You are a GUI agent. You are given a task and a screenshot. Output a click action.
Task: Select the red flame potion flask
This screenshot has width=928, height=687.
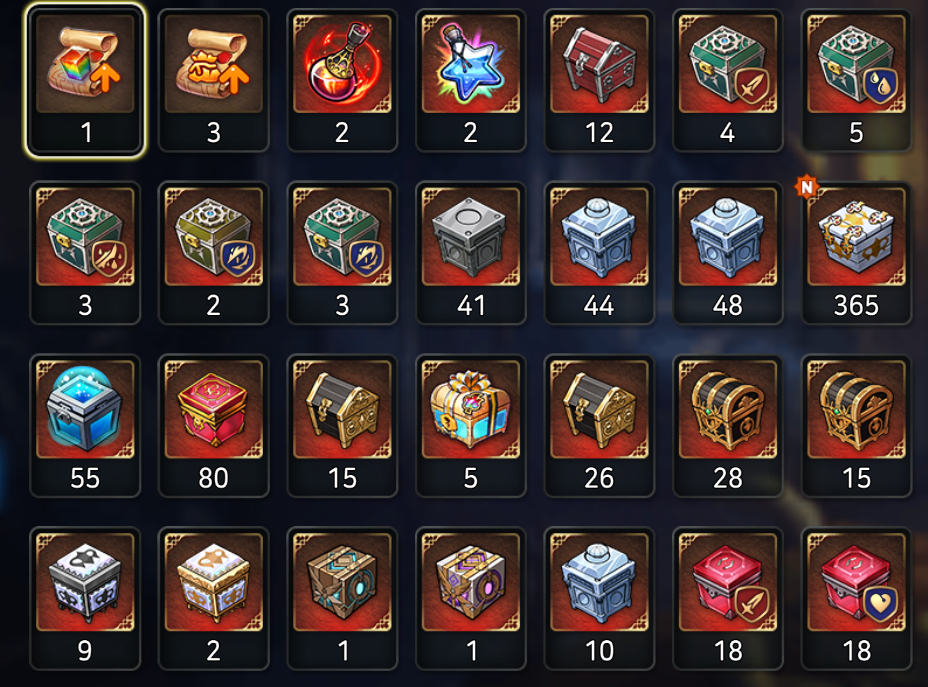(x=342, y=80)
